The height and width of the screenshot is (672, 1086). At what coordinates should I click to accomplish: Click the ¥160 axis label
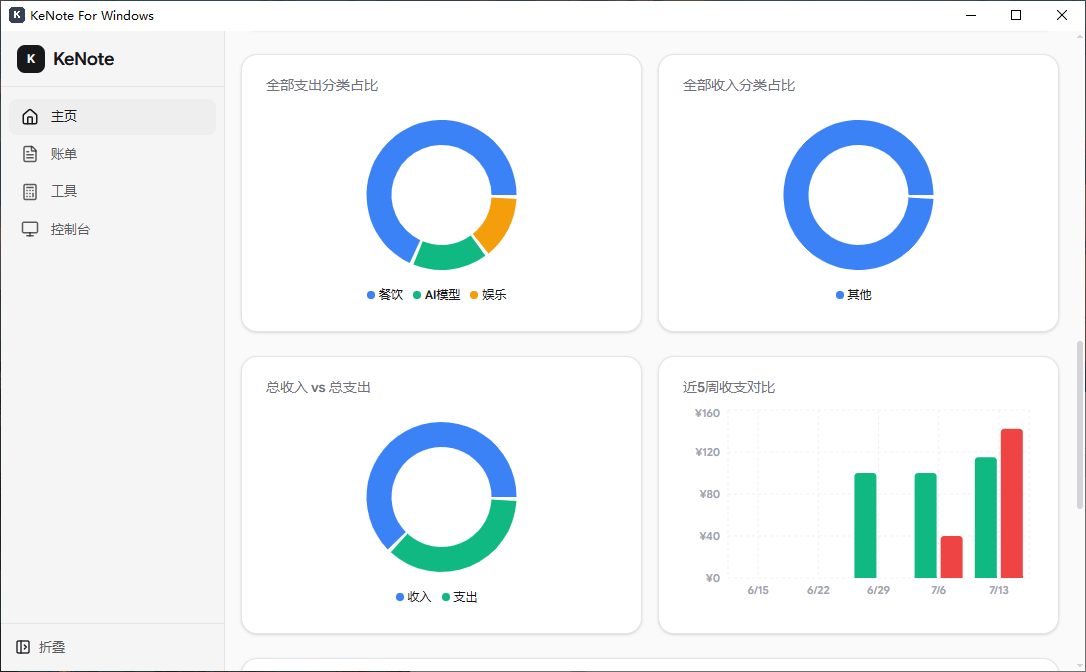(707, 413)
